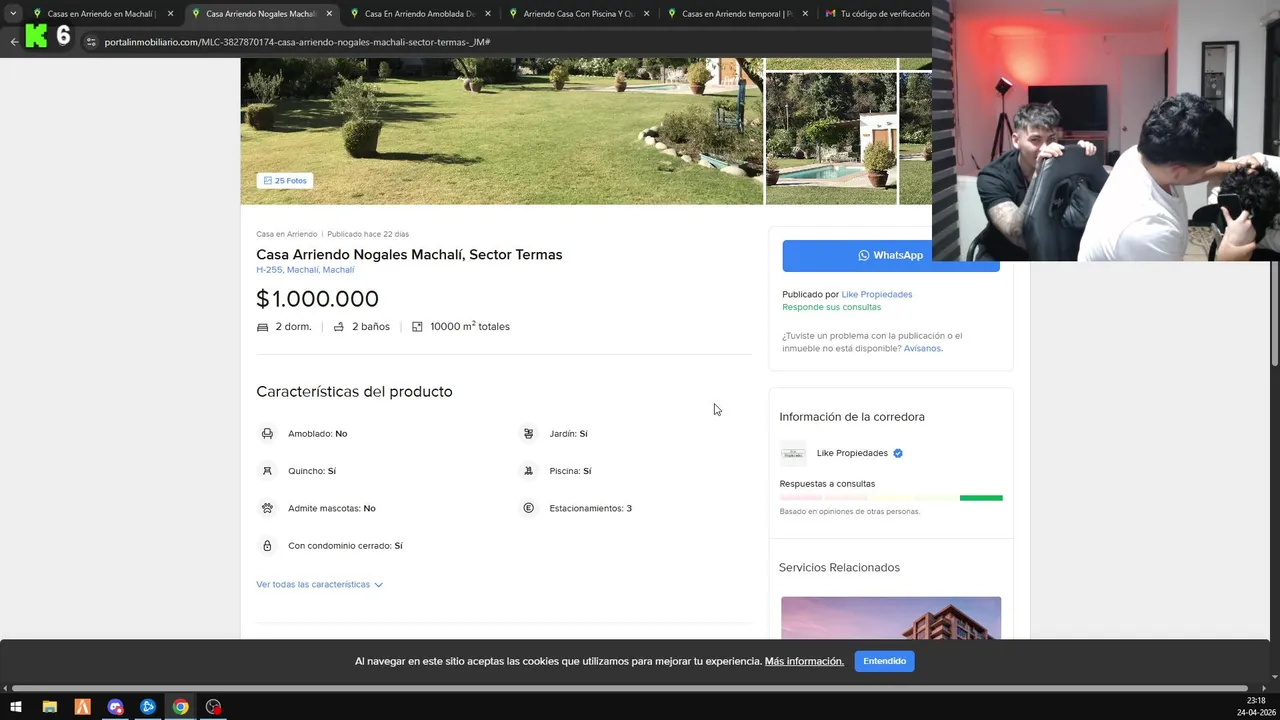Close the Casa En Arriendo Amoblada tab

click(x=487, y=14)
